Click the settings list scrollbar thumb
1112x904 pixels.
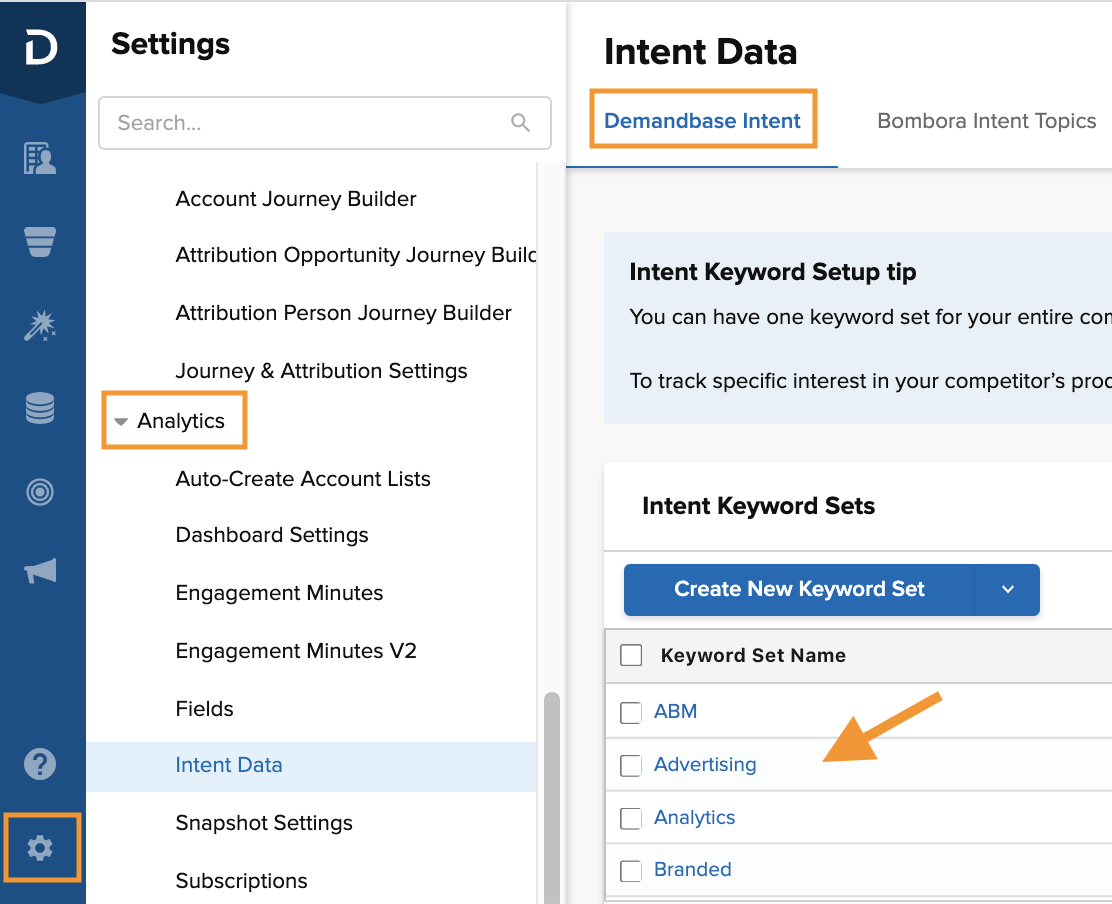click(x=552, y=798)
